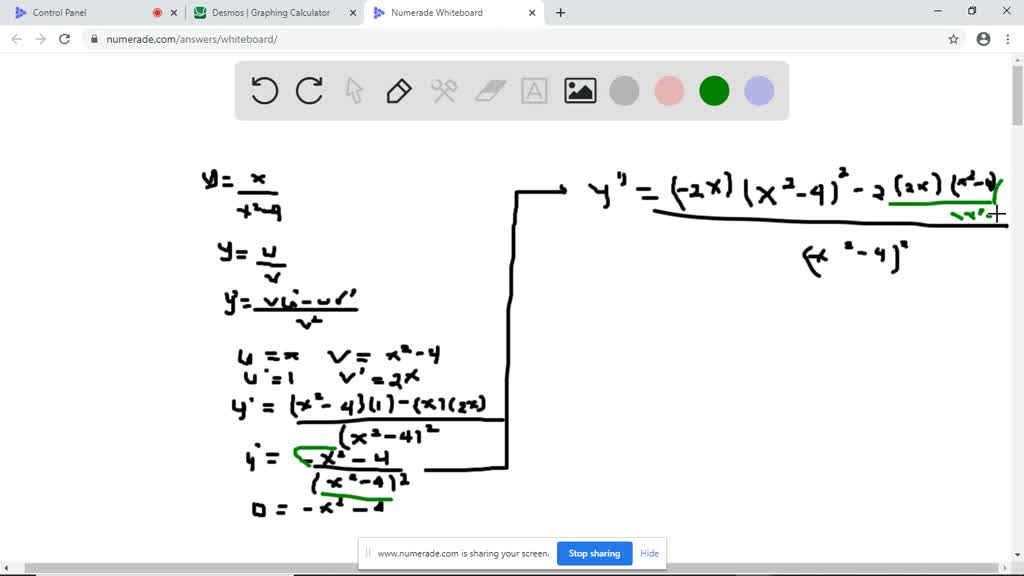The height and width of the screenshot is (576, 1024).
Task: Select the Text tool
Action: click(534, 91)
